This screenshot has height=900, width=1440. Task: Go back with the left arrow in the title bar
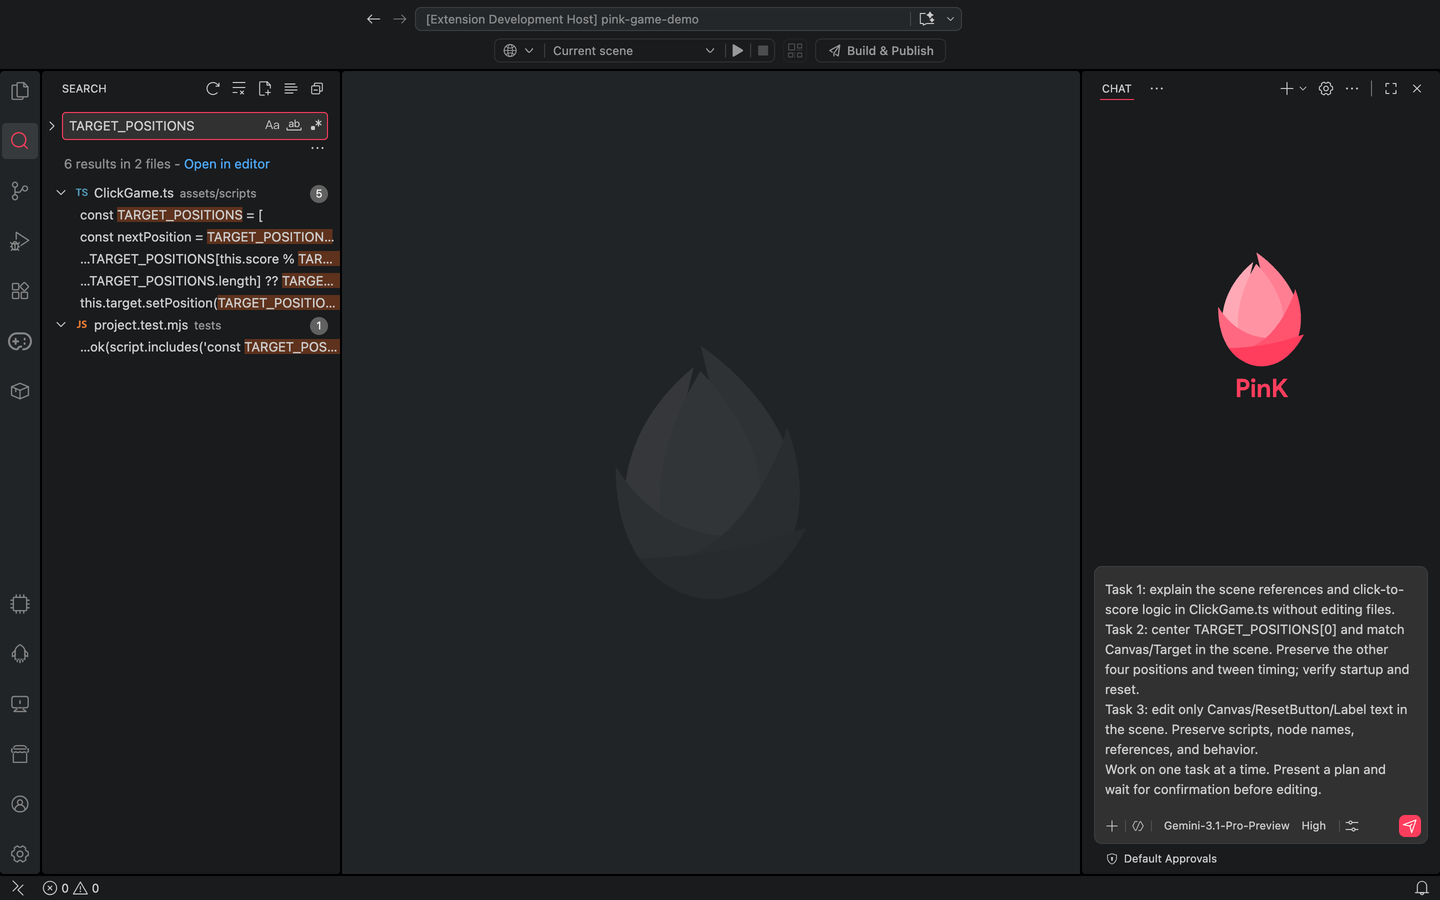click(x=374, y=19)
